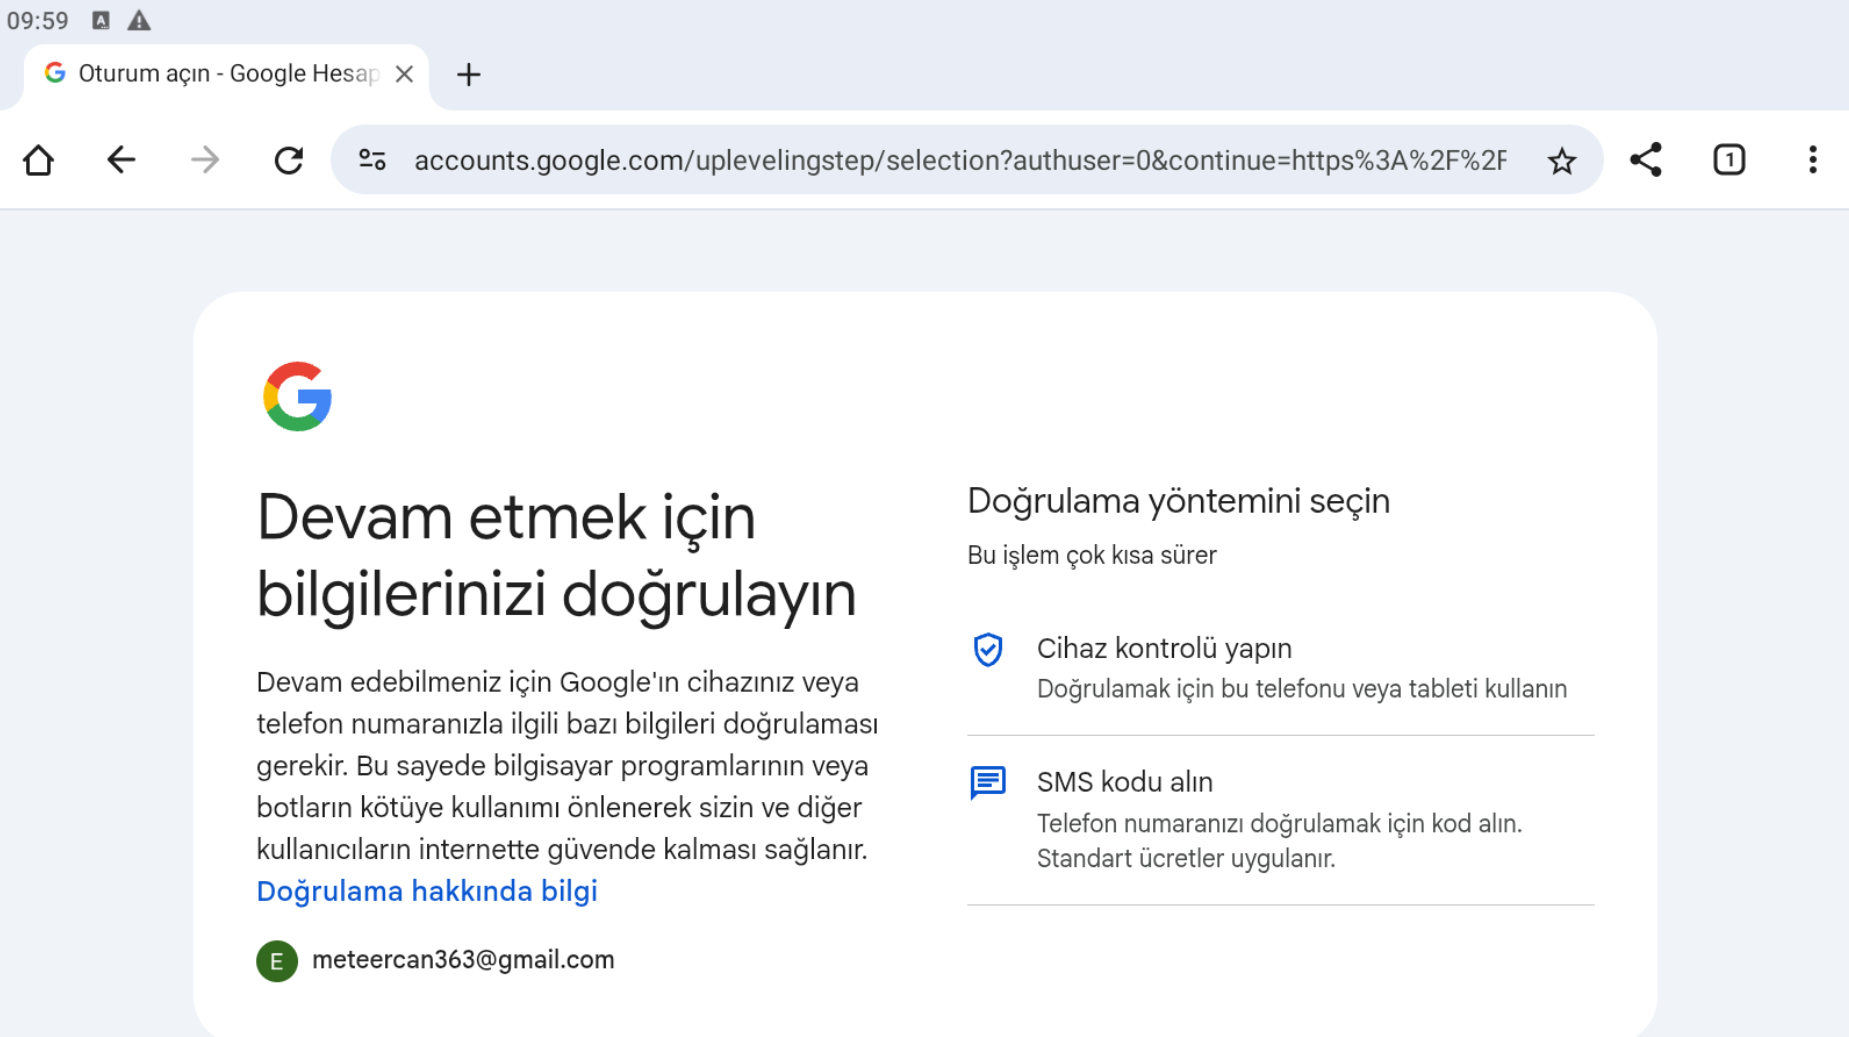Click Devam etmek için bilgilerinizi doğrulayın heading
The height and width of the screenshot is (1037, 1849).
[x=556, y=556]
